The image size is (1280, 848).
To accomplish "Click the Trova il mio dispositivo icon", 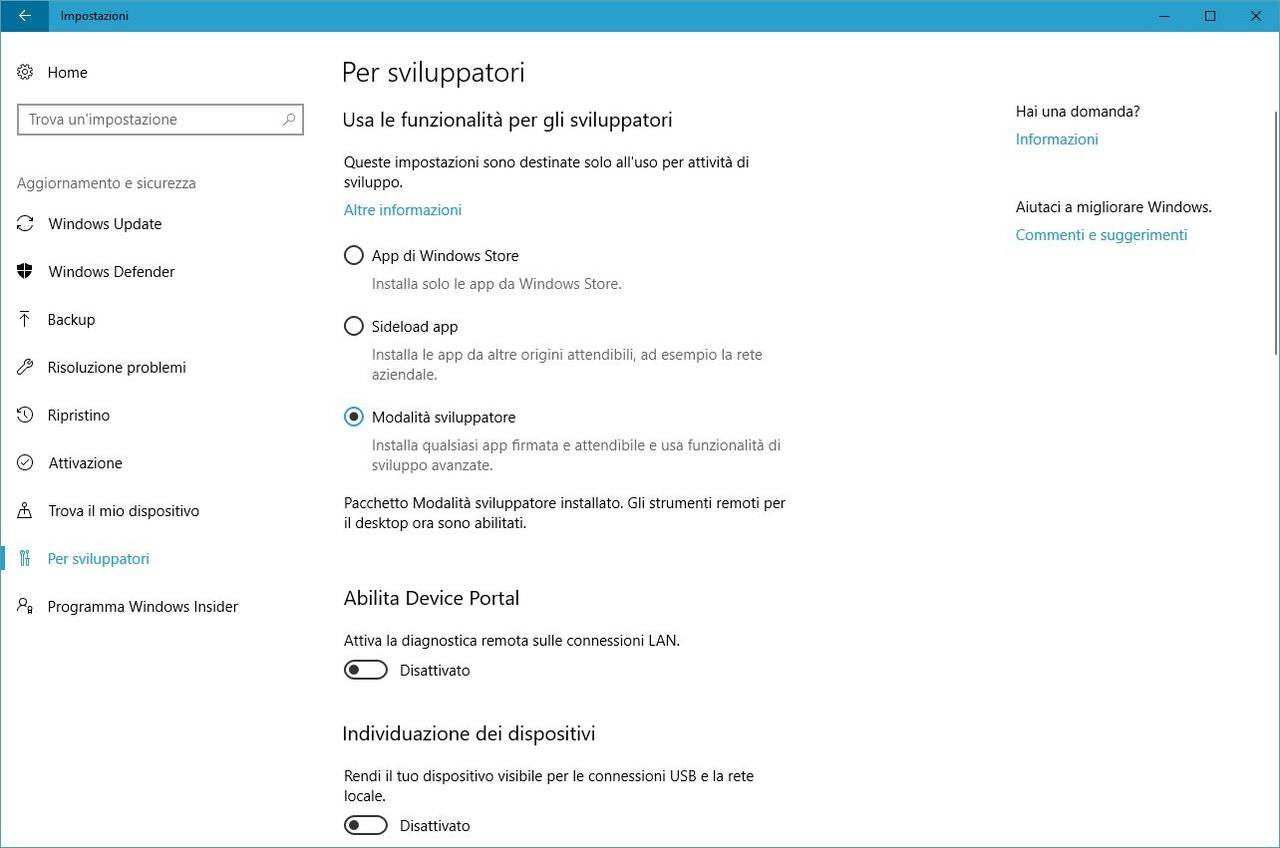I will tap(26, 511).
